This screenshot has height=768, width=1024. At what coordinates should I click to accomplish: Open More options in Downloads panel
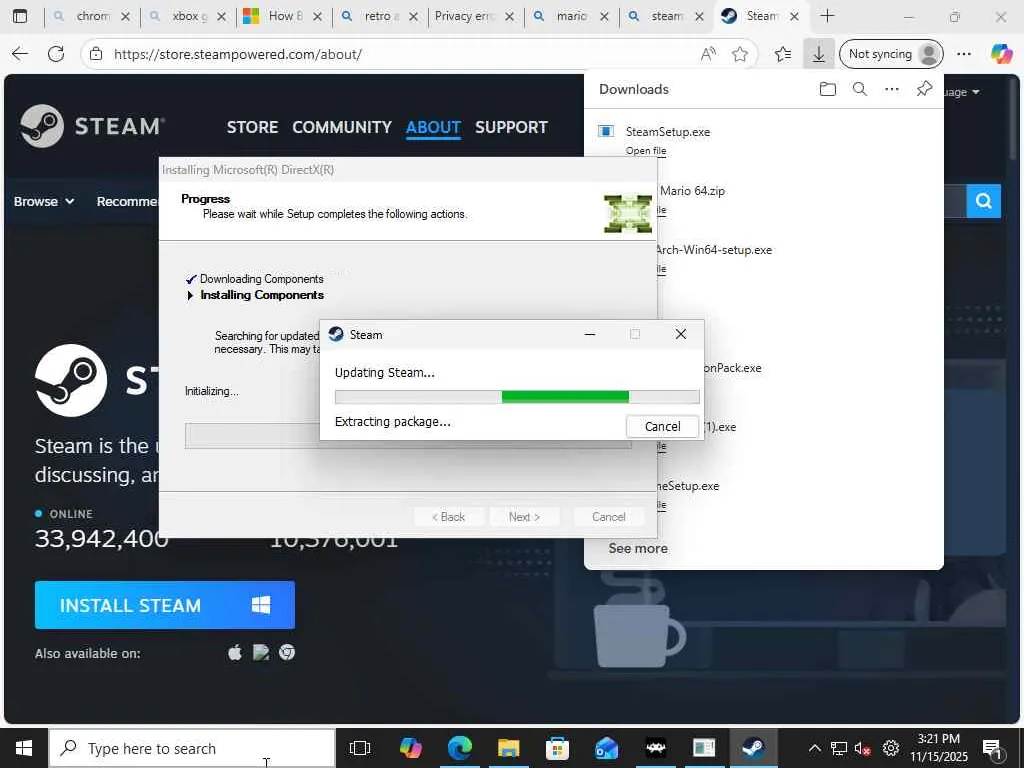tap(891, 89)
